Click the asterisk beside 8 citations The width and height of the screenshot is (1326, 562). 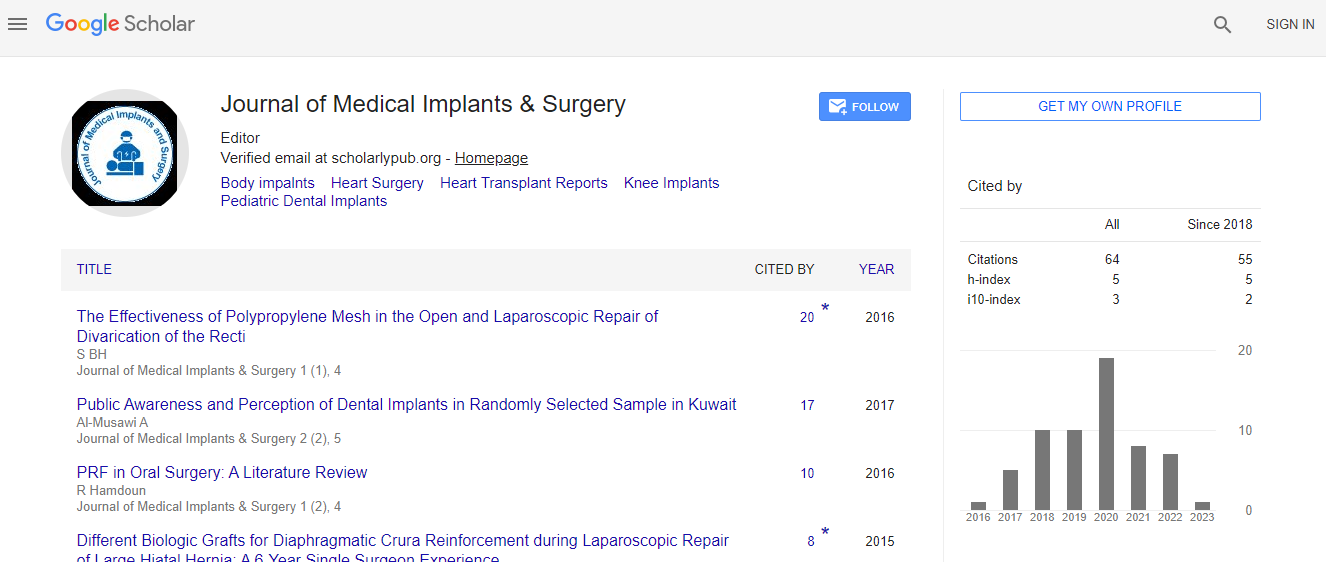click(825, 533)
